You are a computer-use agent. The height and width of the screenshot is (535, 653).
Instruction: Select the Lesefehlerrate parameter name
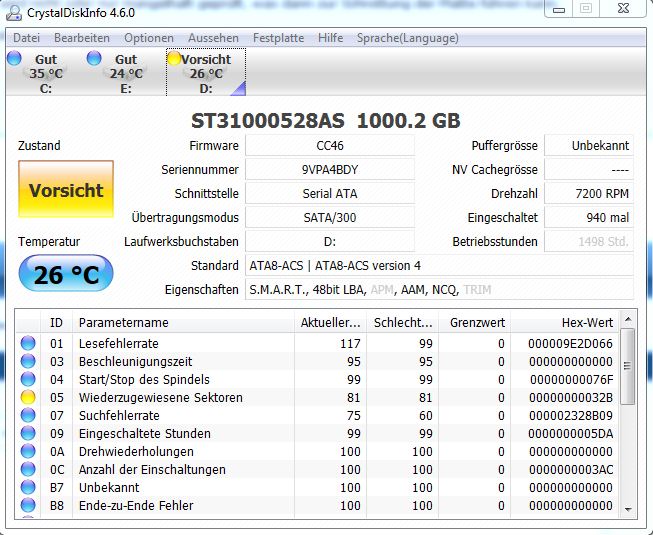[x=119, y=343]
